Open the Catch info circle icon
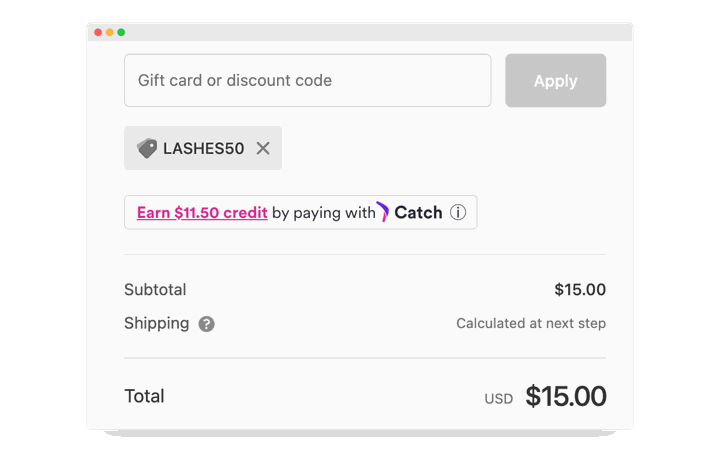The image size is (720, 452). click(x=458, y=212)
